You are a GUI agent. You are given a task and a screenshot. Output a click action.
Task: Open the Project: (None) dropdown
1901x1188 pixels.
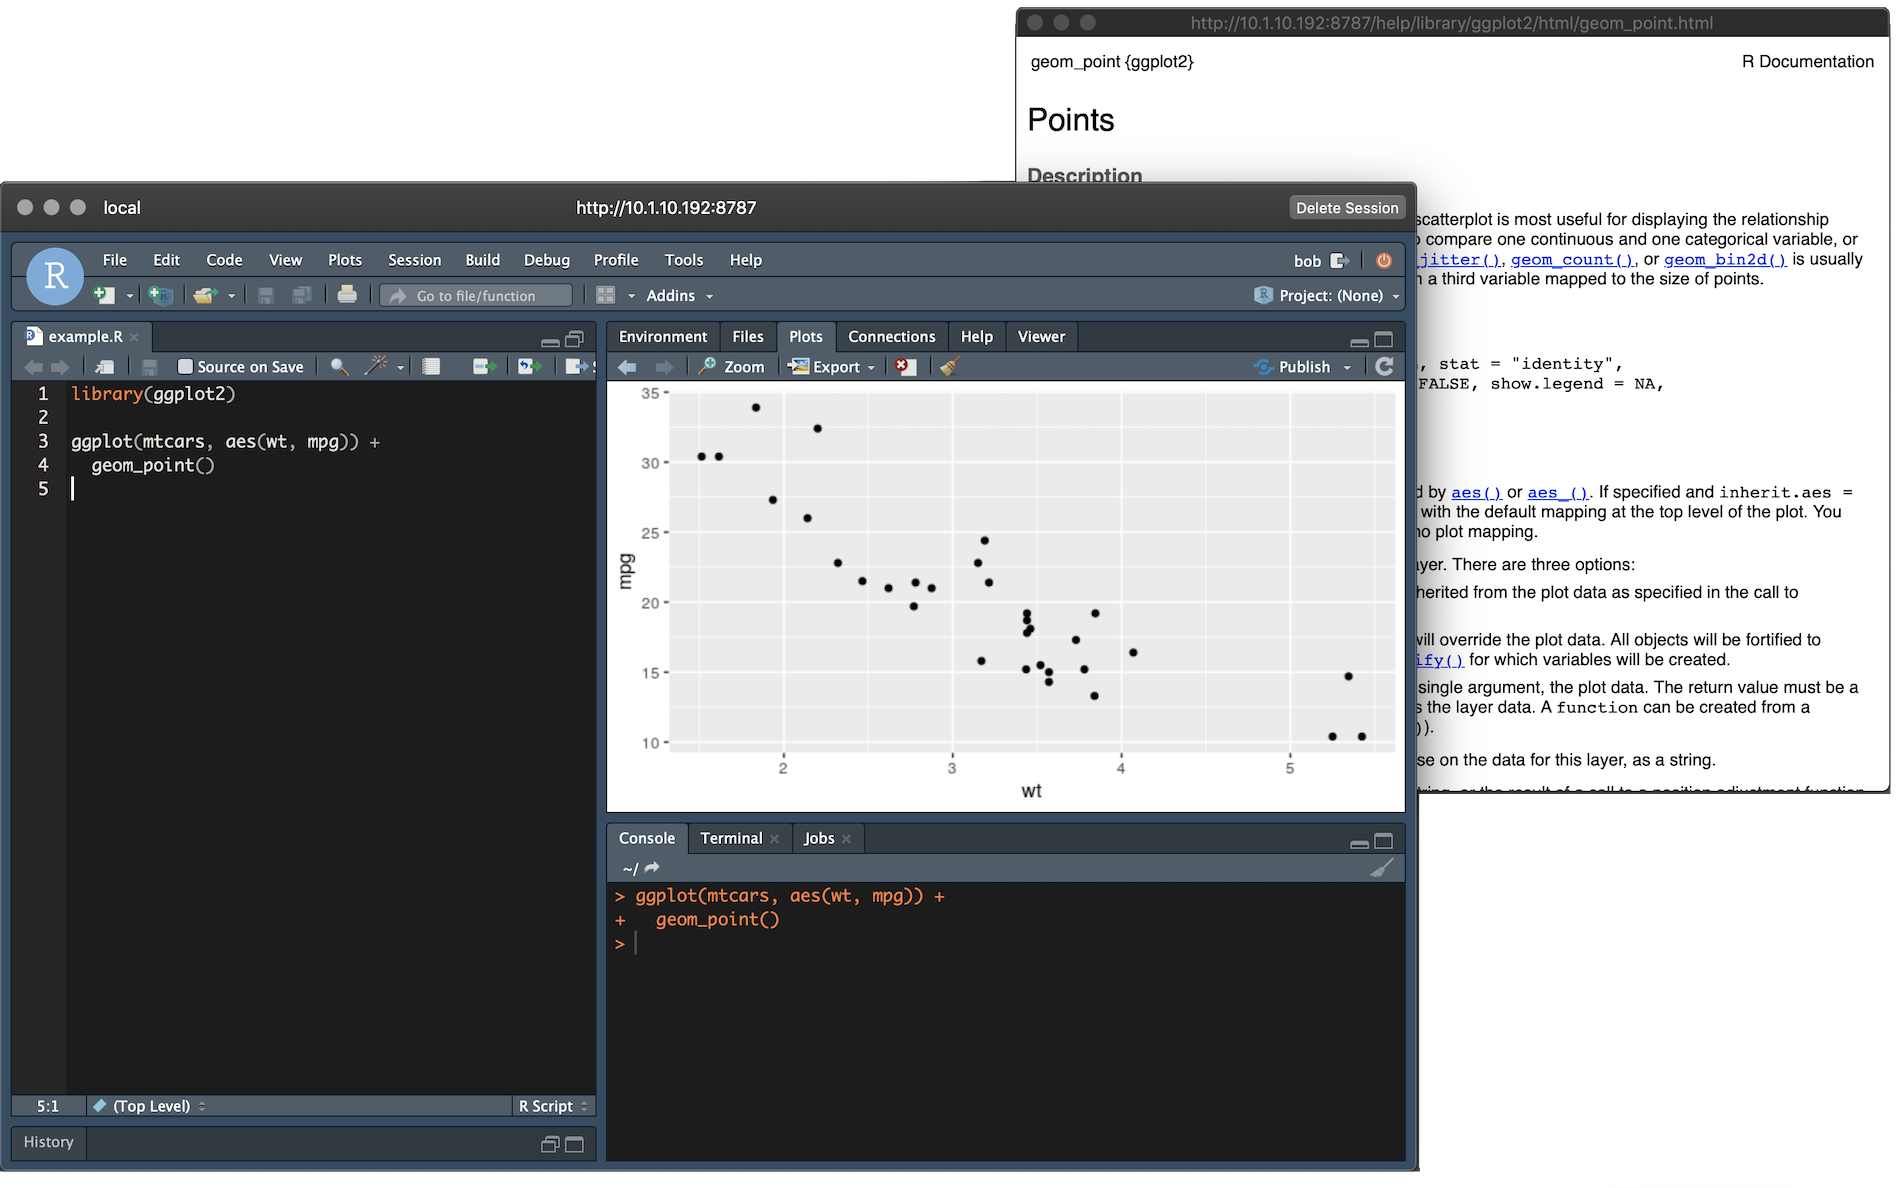[x=1329, y=296]
